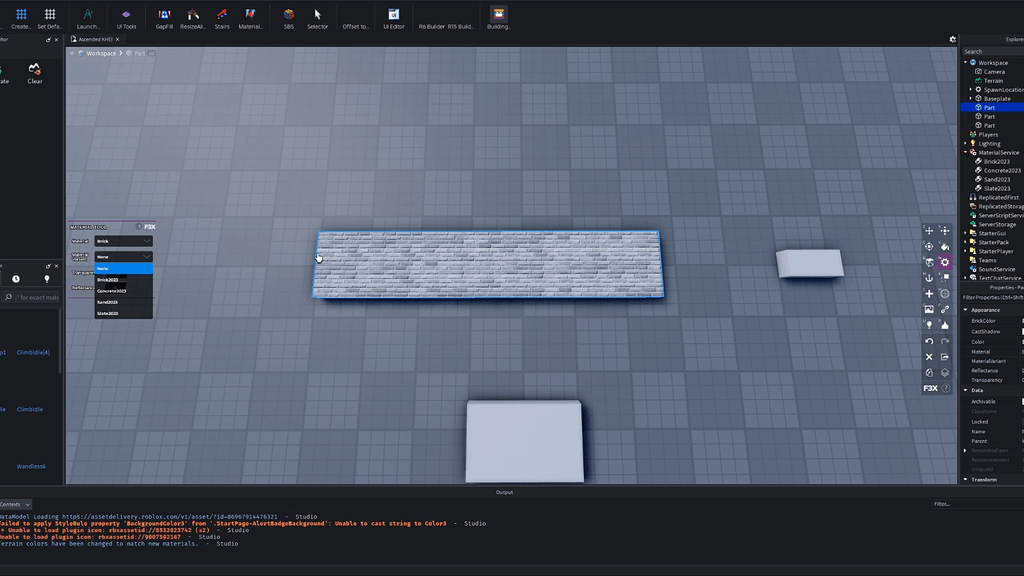Click the clock icon in left panel
The height and width of the screenshot is (576, 1024).
click(x=16, y=279)
